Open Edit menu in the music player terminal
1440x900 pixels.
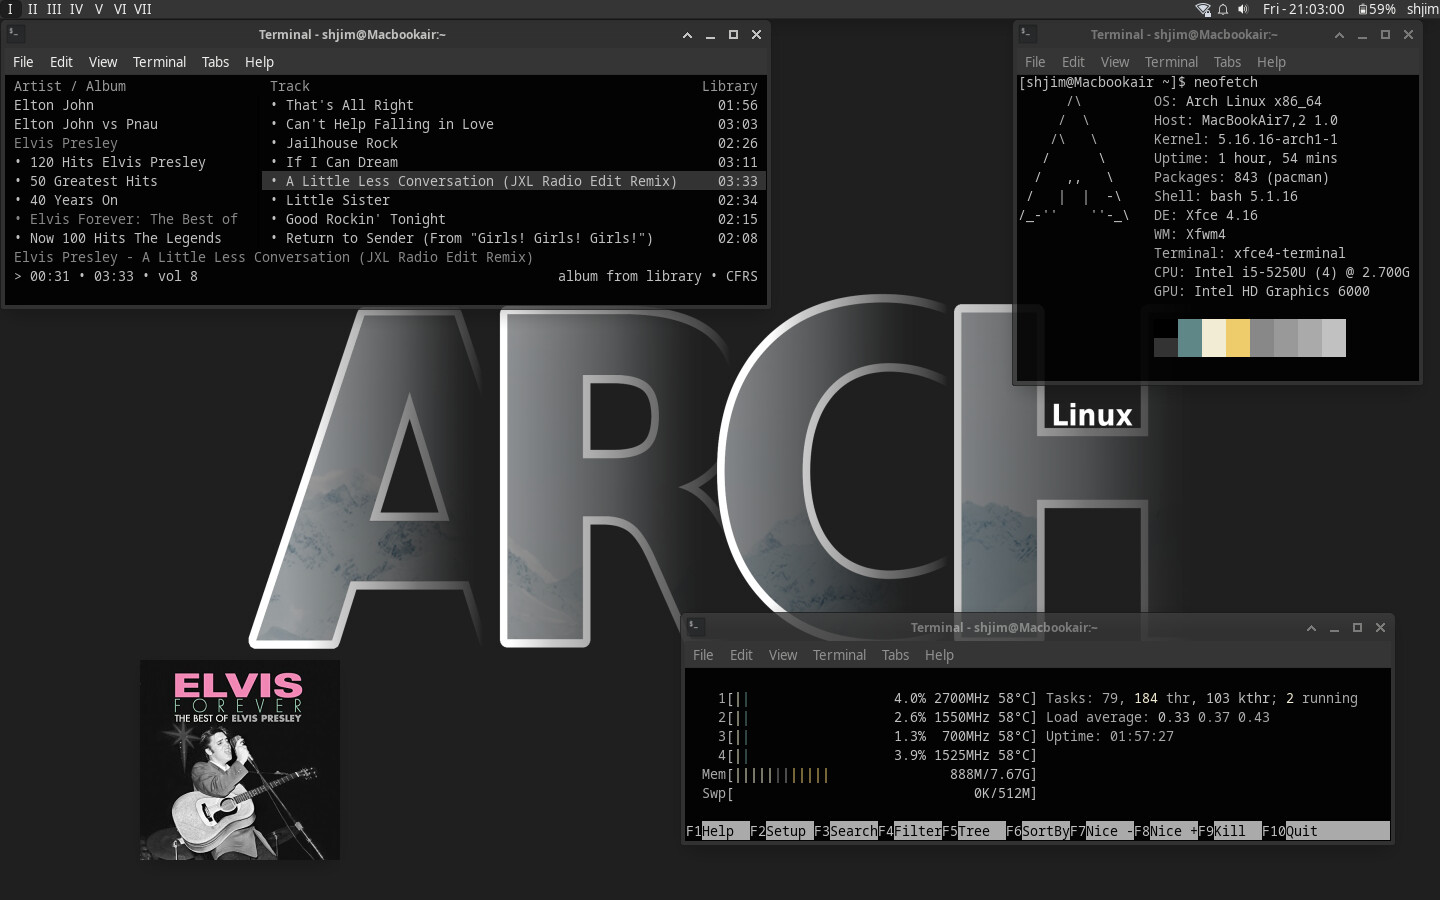(61, 62)
